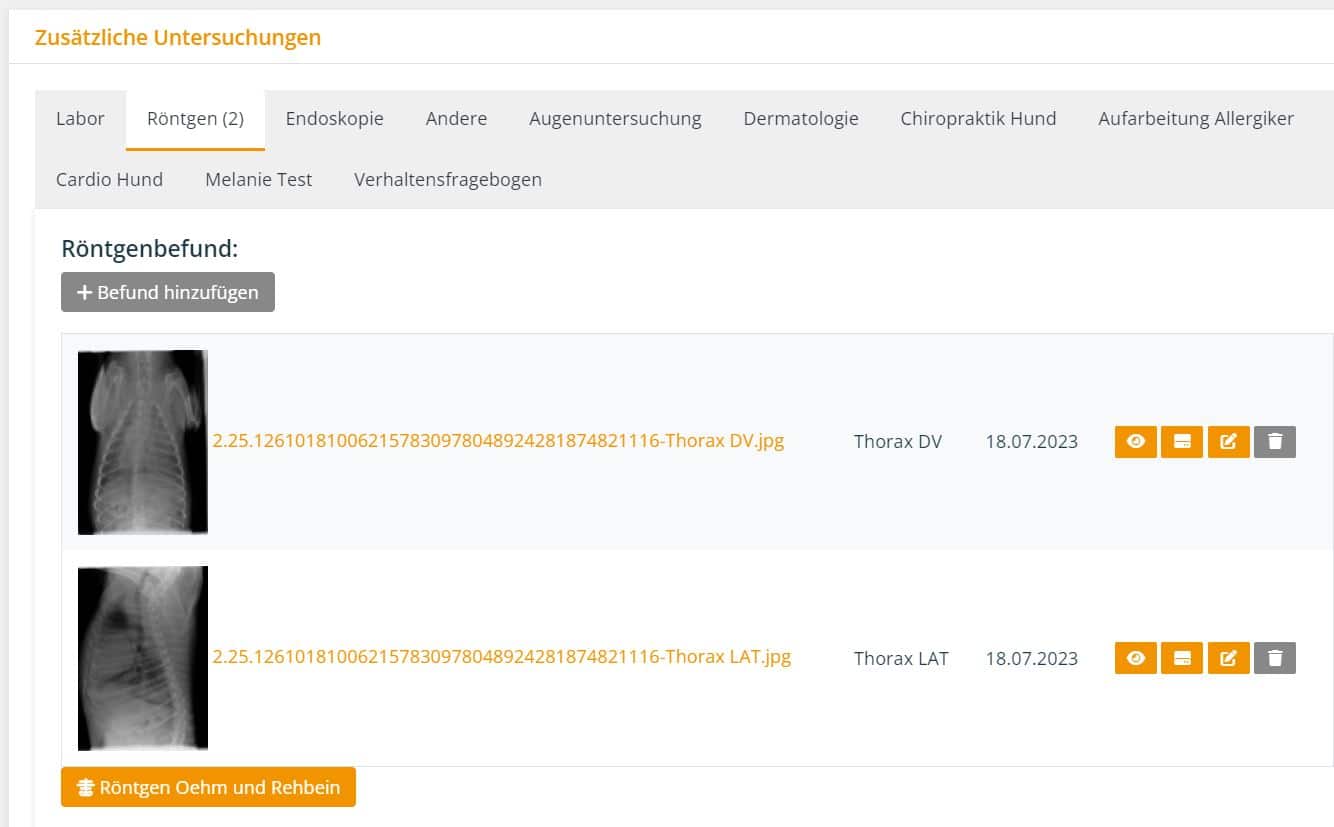View the Thorax DV image with eye icon

pos(1135,442)
